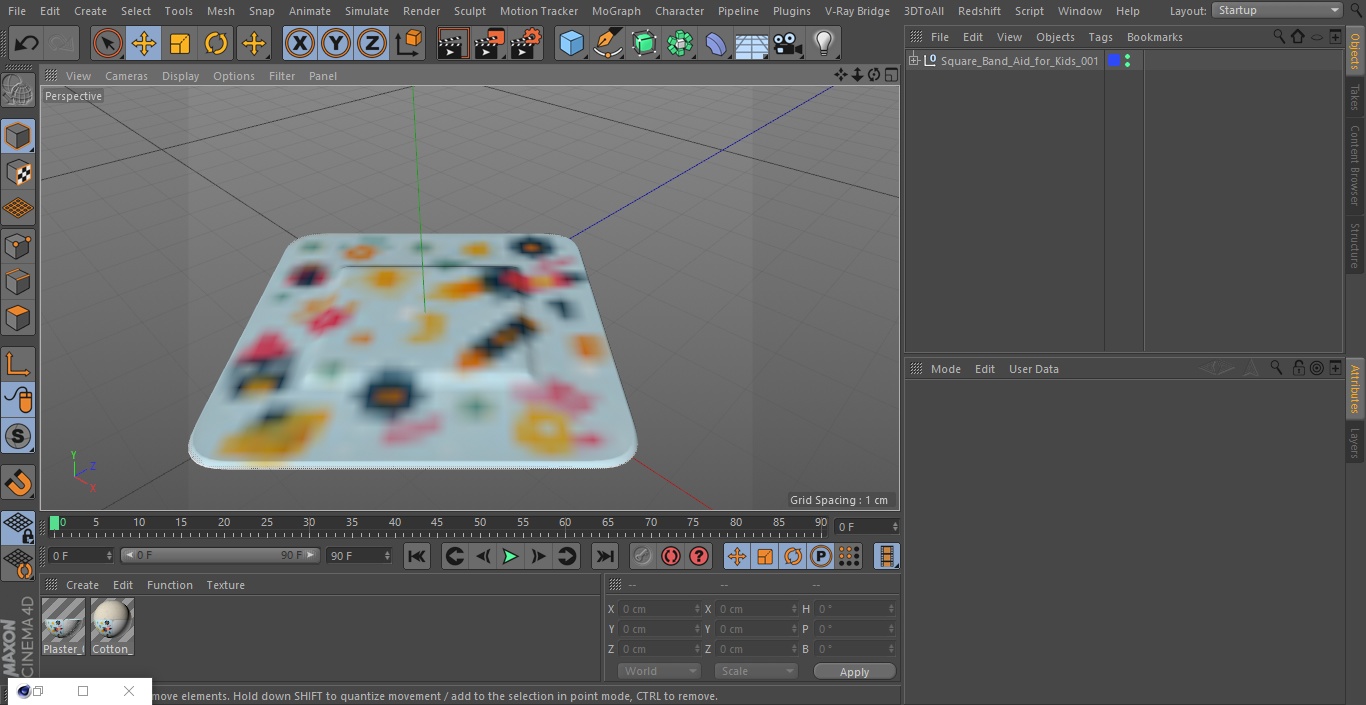1366x705 pixels.
Task: Open the spline pen tool
Action: tap(607, 44)
